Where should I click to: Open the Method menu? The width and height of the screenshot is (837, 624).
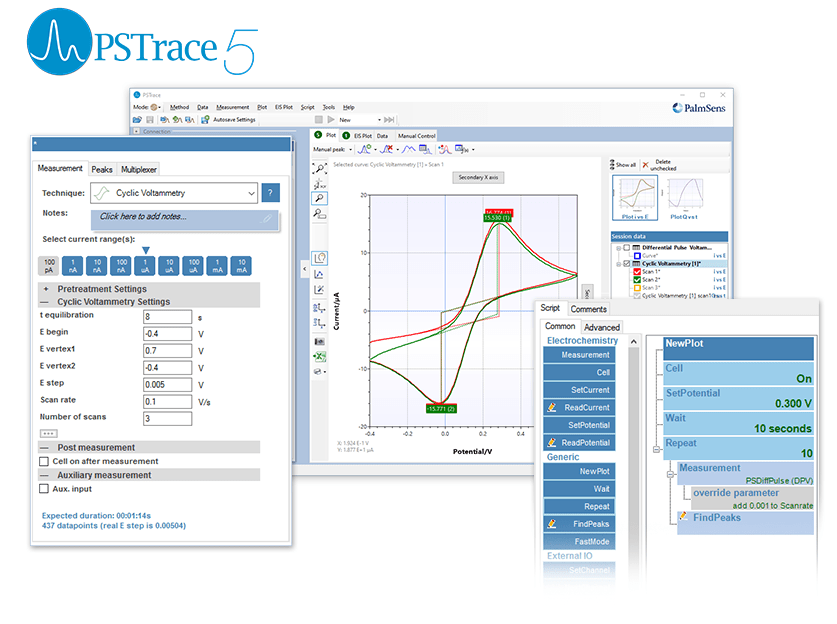pyautogui.click(x=180, y=107)
